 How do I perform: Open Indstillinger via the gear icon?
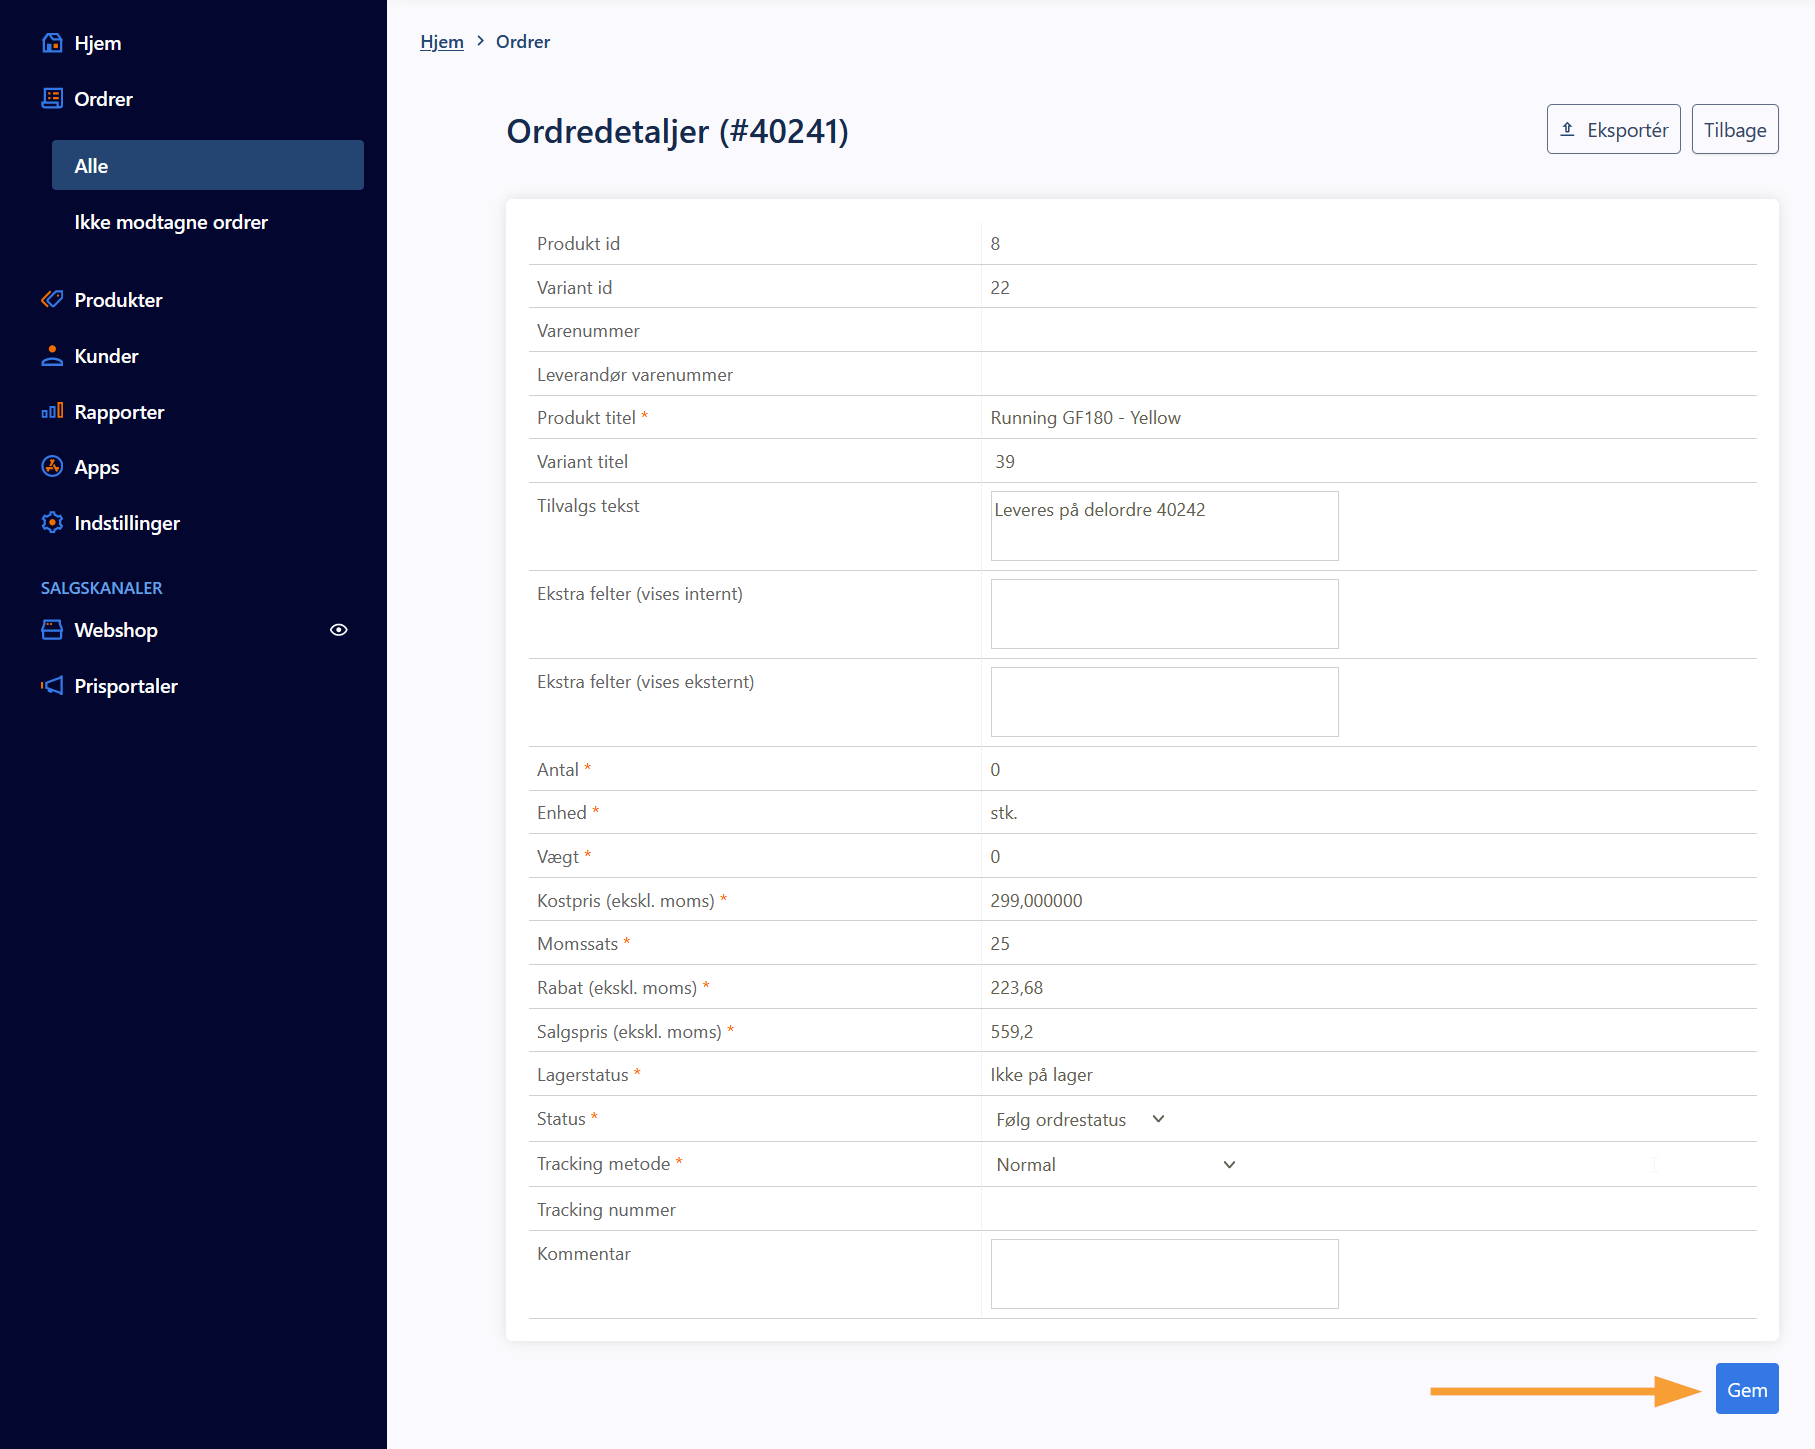pyautogui.click(x=52, y=523)
